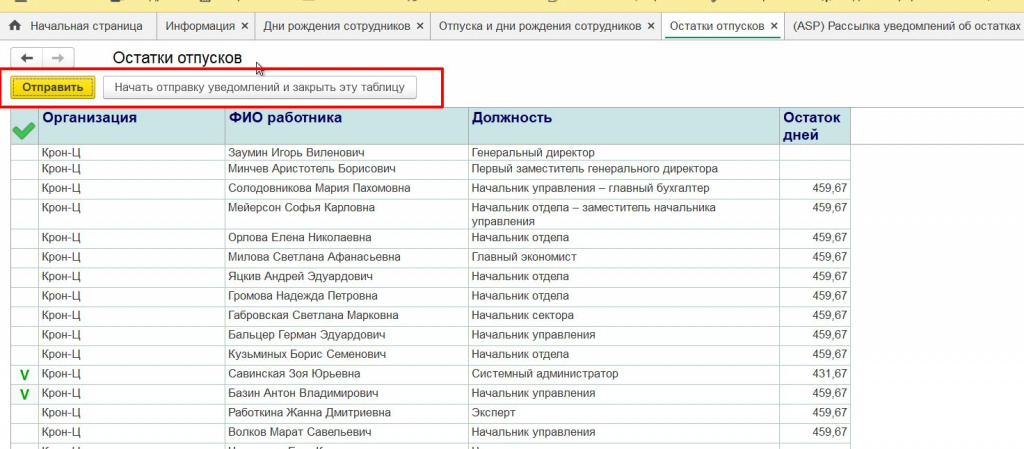Check the mark cell for Волков Марат Савельевич
The width and height of the screenshot is (1024, 449).
coord(25,433)
